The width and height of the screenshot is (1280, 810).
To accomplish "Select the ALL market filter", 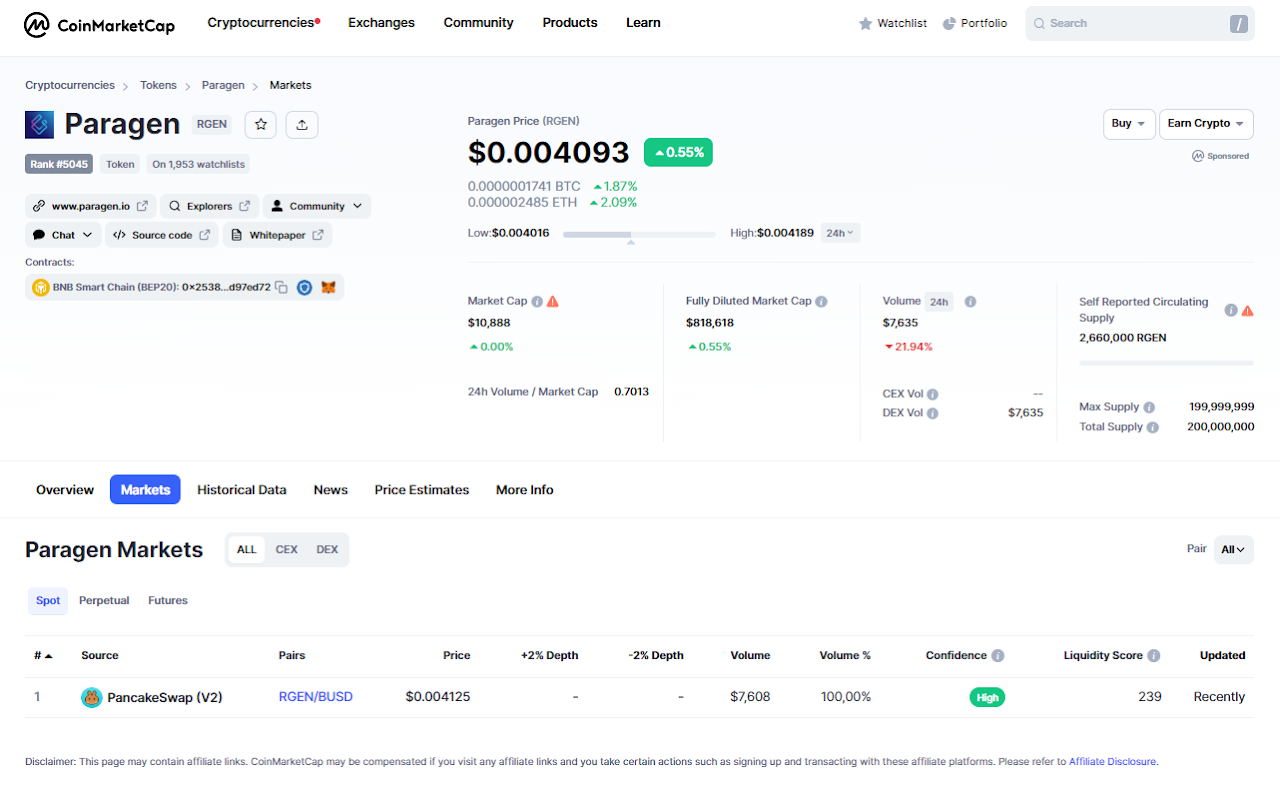I will point(247,549).
